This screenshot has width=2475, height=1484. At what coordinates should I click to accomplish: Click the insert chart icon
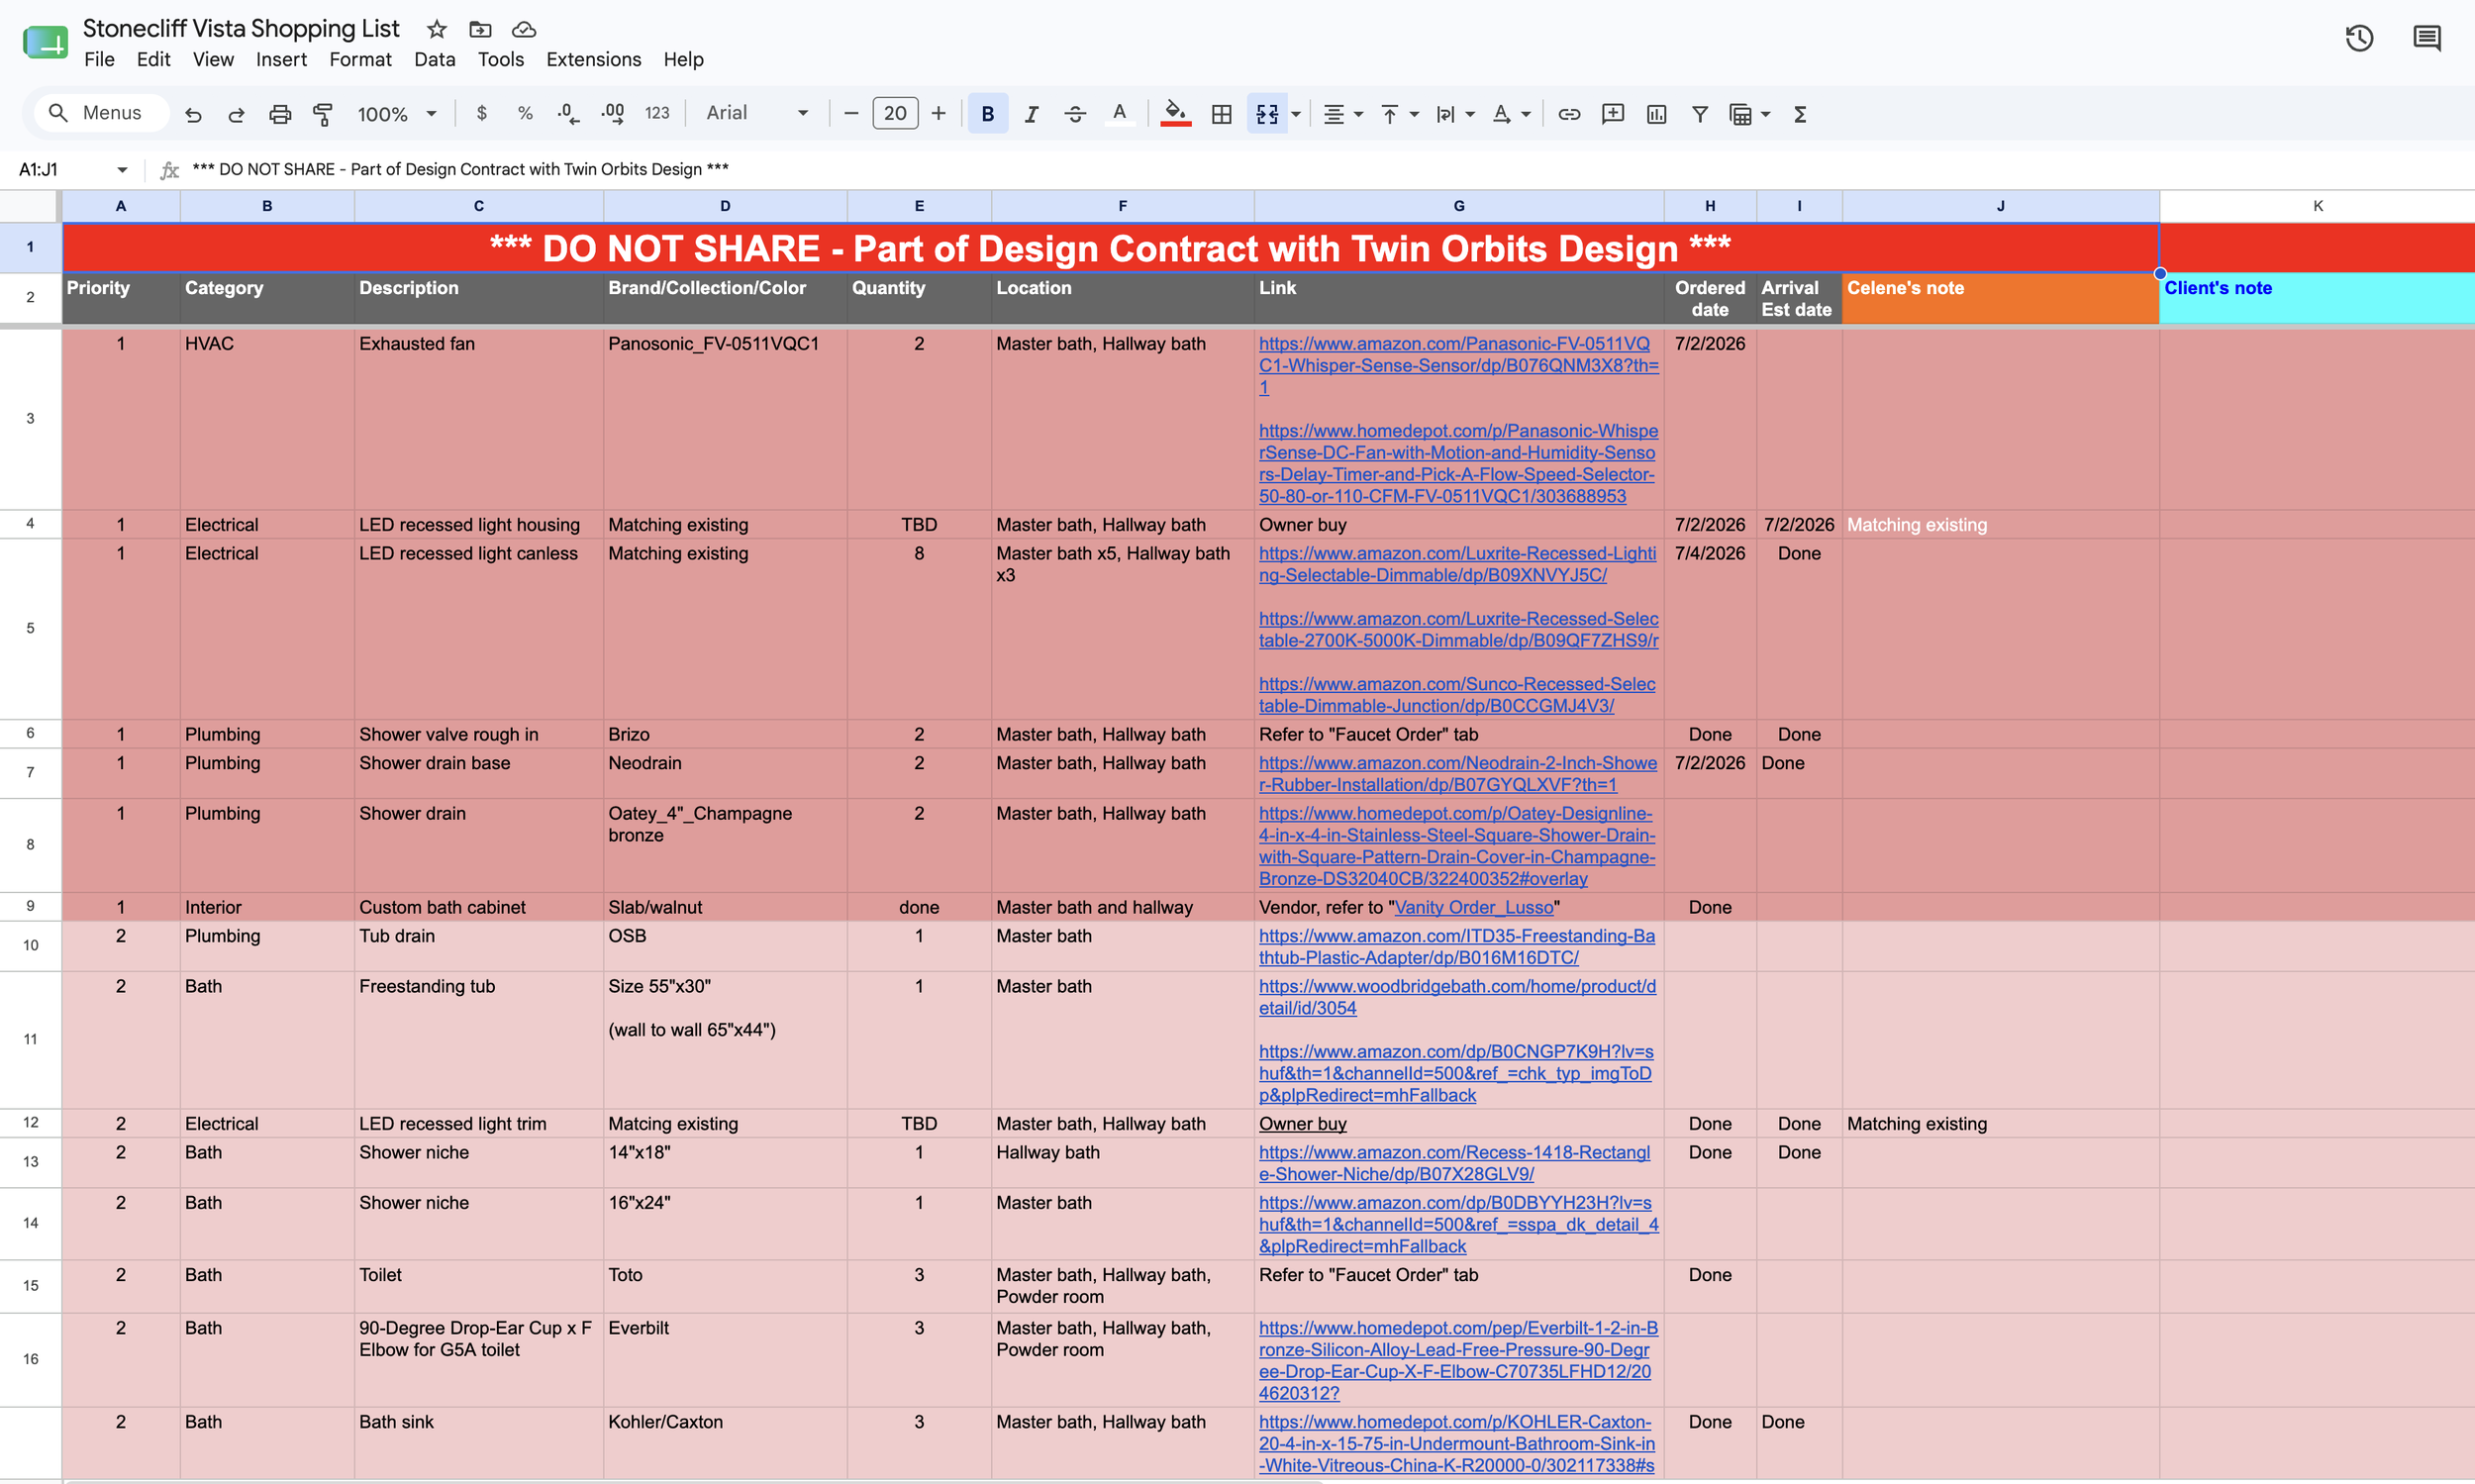point(1656,114)
